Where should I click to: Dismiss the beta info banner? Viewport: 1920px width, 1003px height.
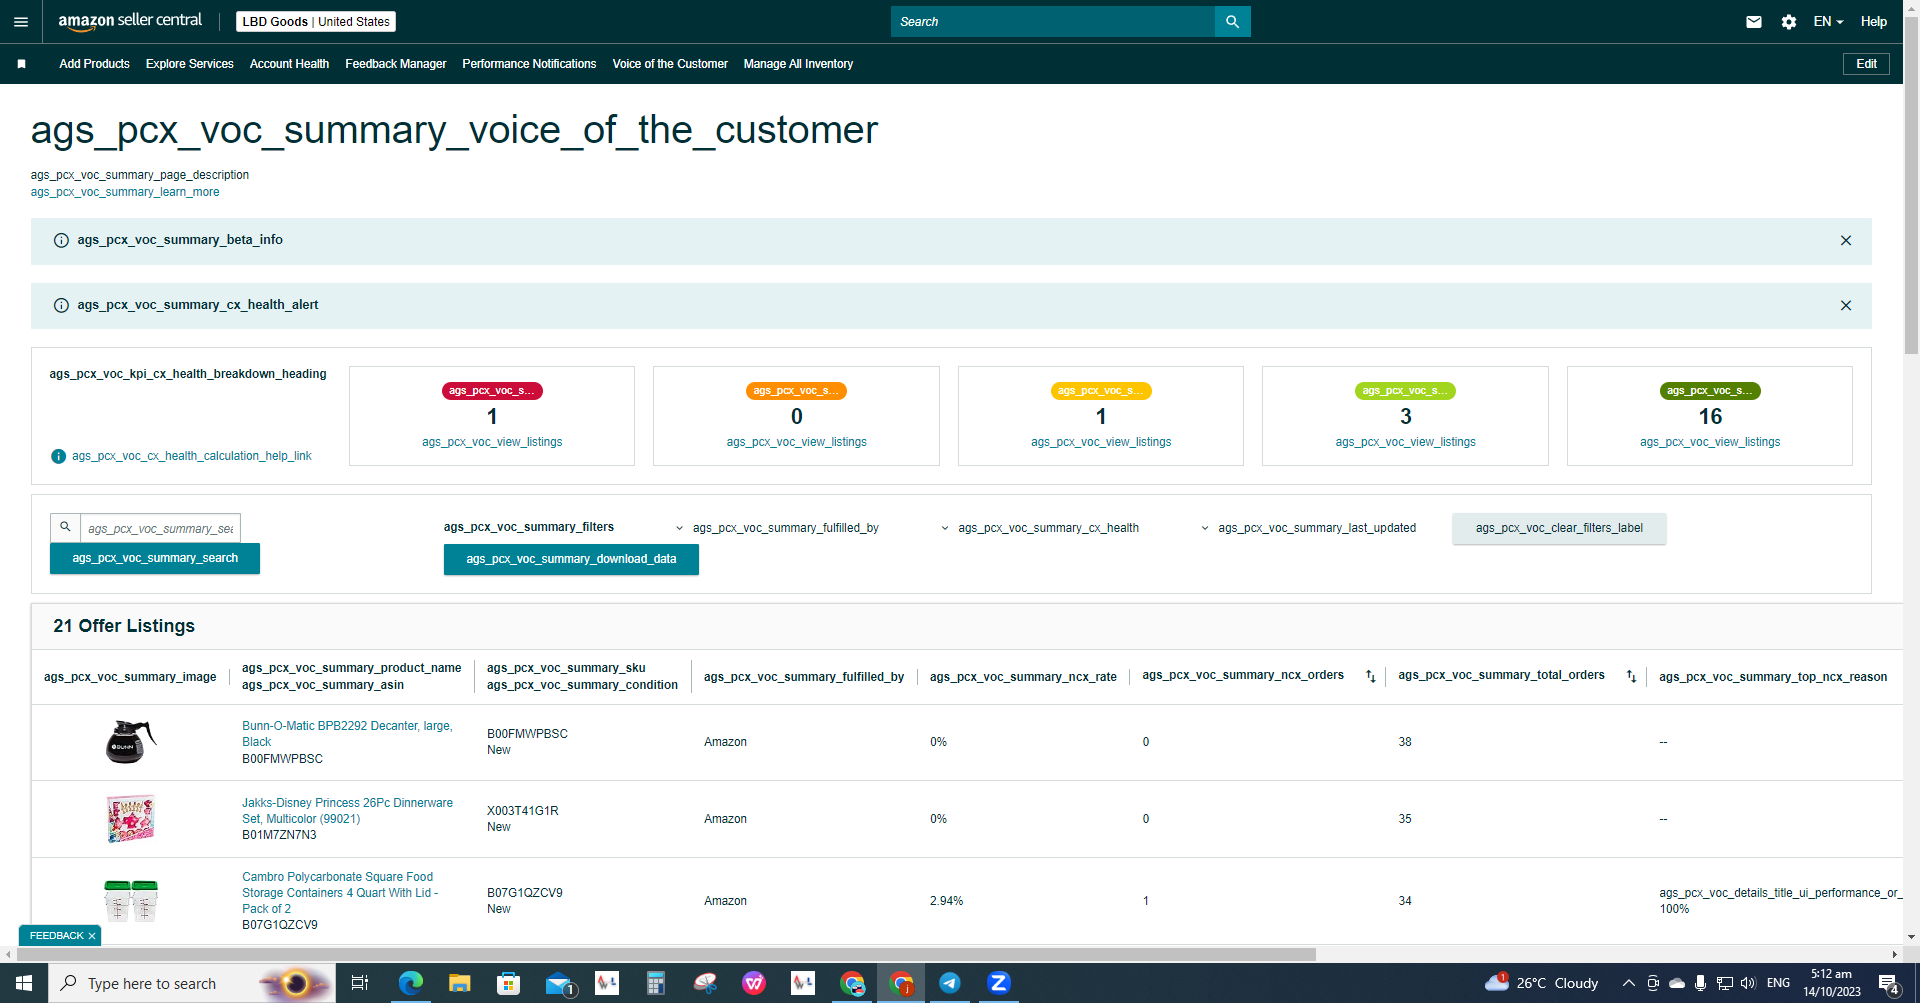1846,240
